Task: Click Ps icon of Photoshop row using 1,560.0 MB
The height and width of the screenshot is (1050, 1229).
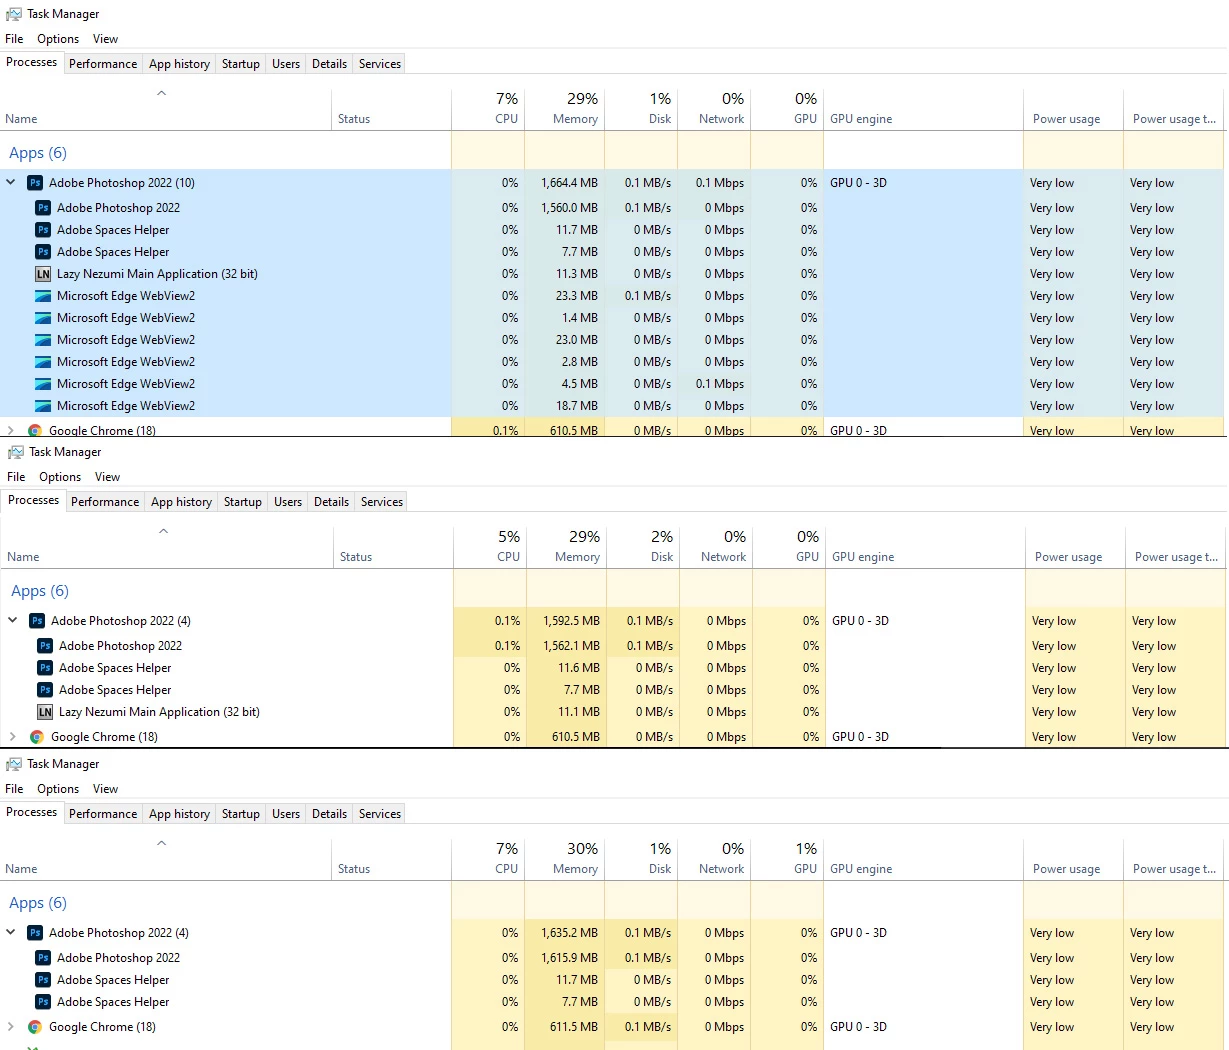Action: click(x=43, y=208)
